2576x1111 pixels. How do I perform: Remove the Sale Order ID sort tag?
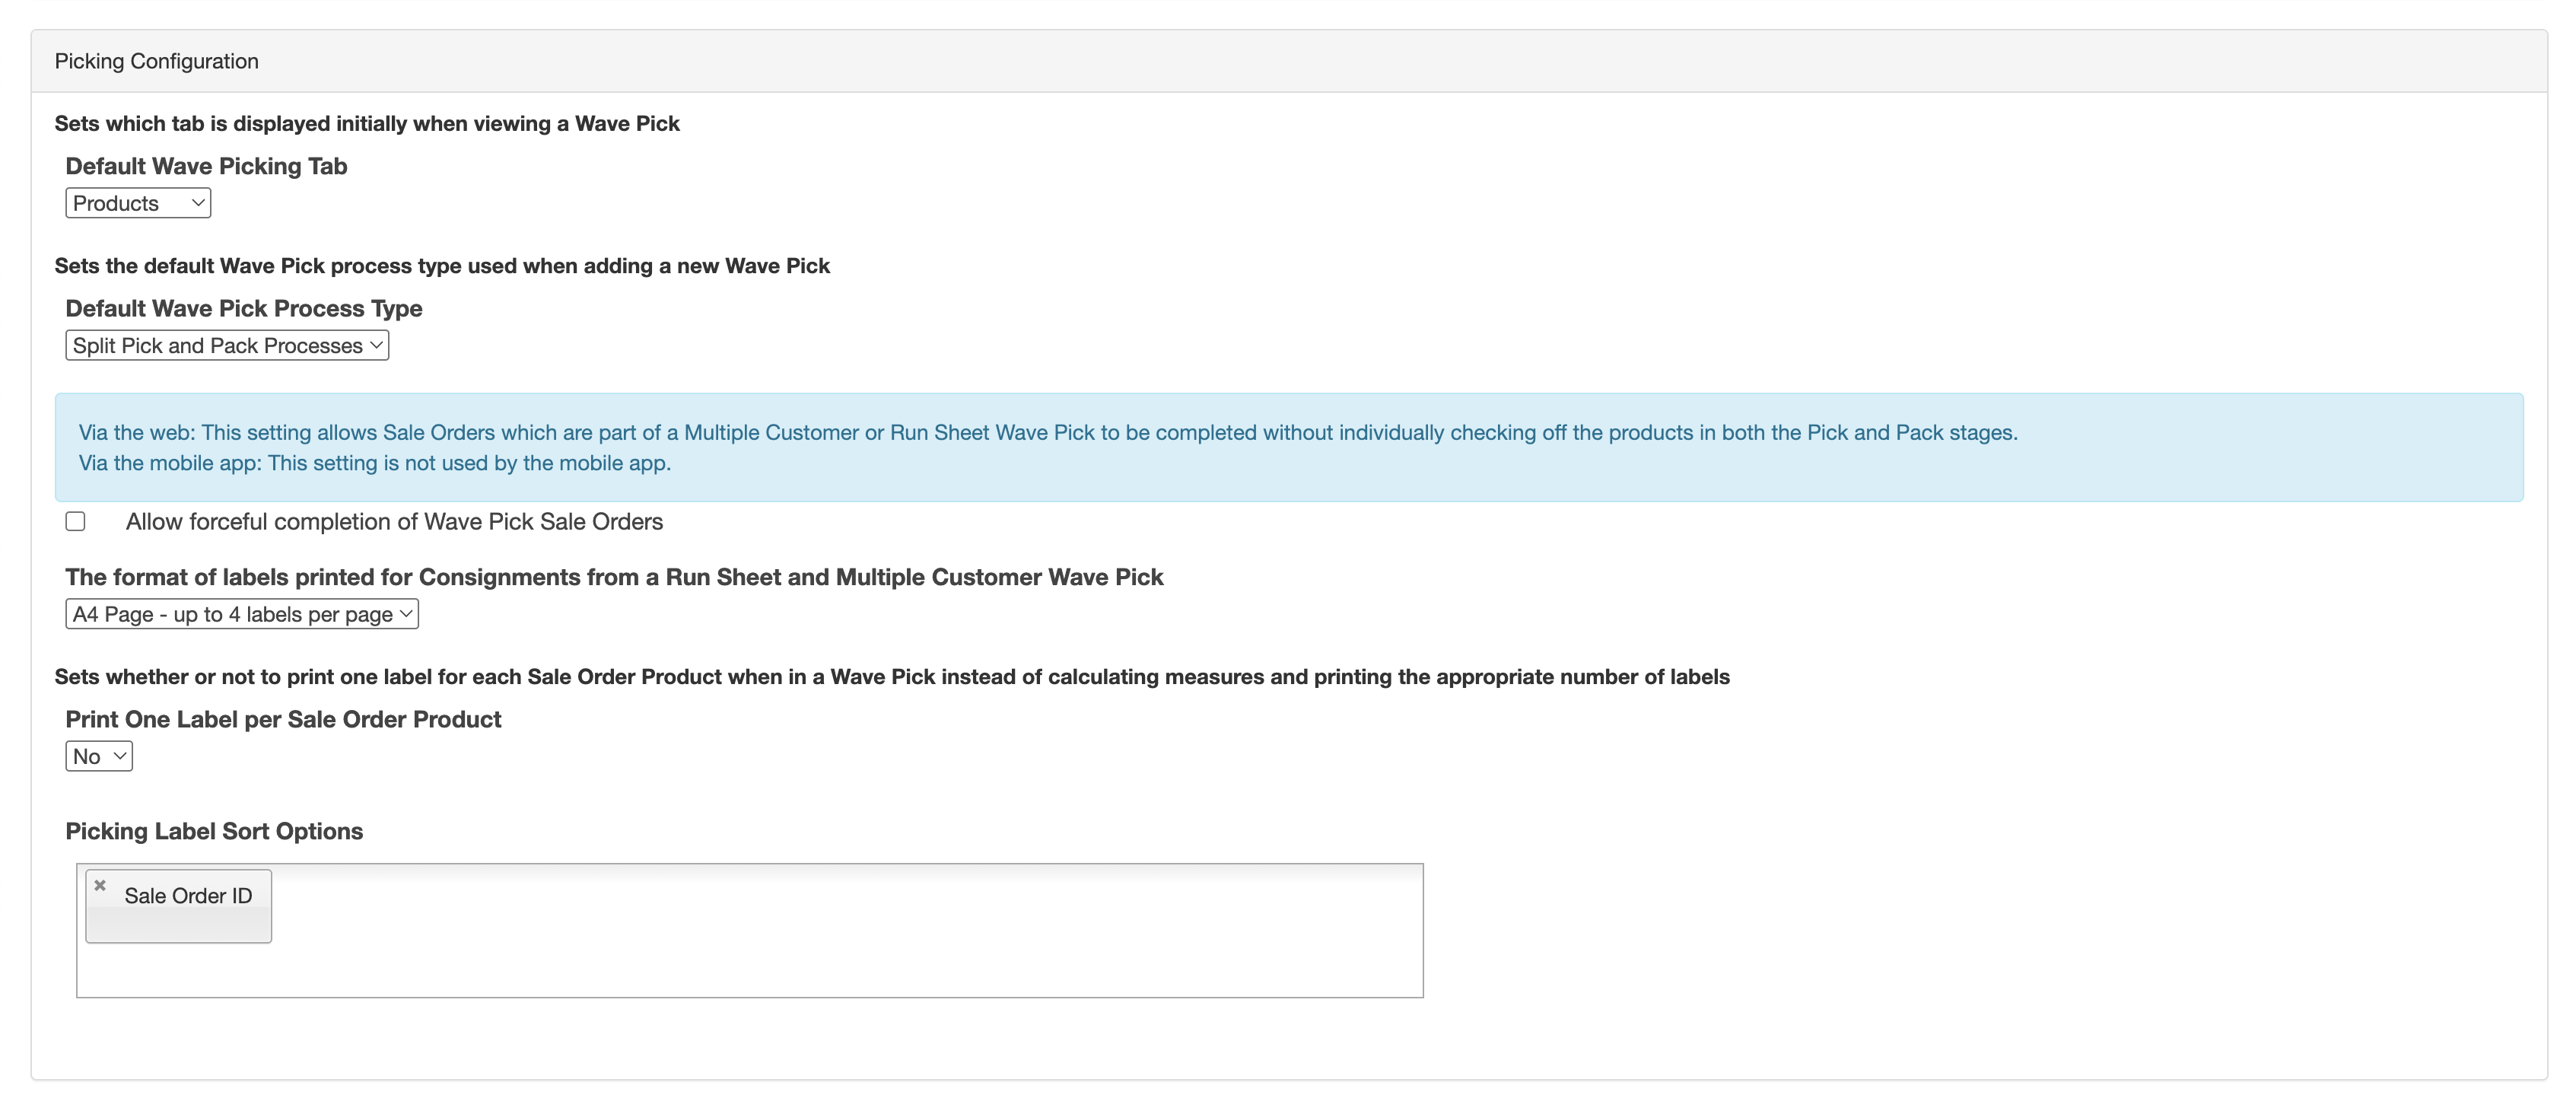[100, 885]
